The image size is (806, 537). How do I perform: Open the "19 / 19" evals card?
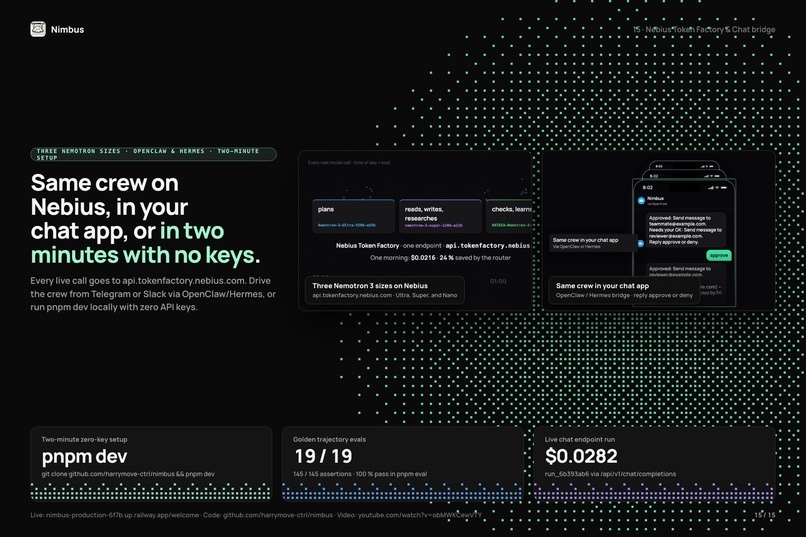[403, 464]
